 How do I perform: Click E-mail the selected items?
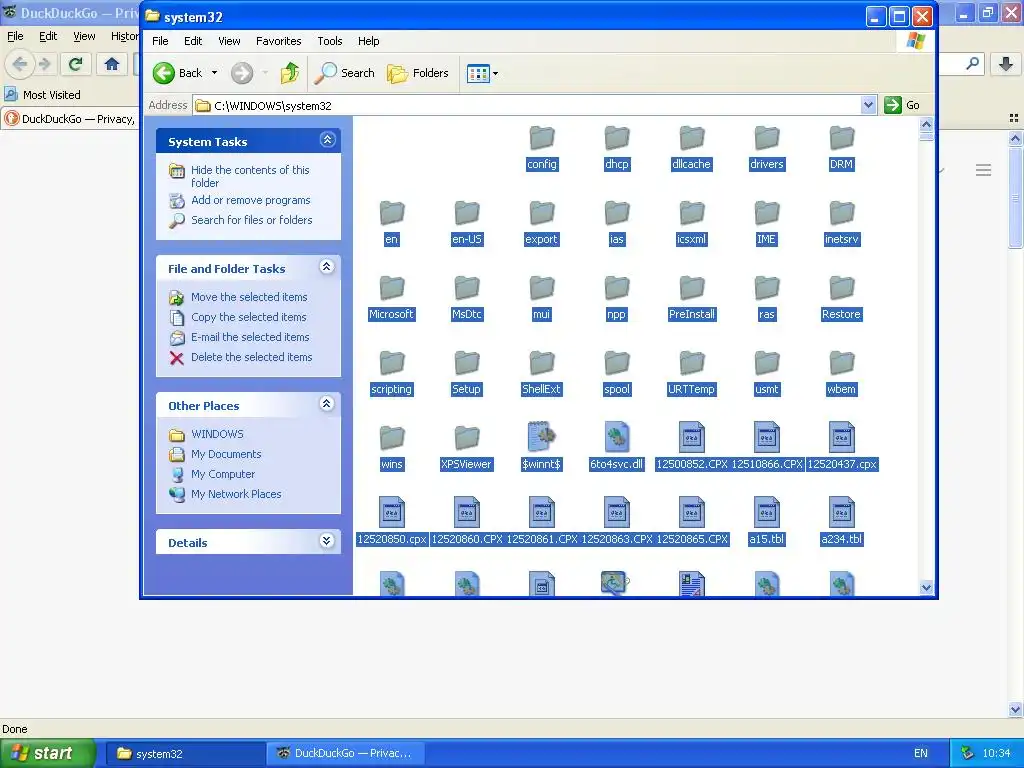click(250, 338)
